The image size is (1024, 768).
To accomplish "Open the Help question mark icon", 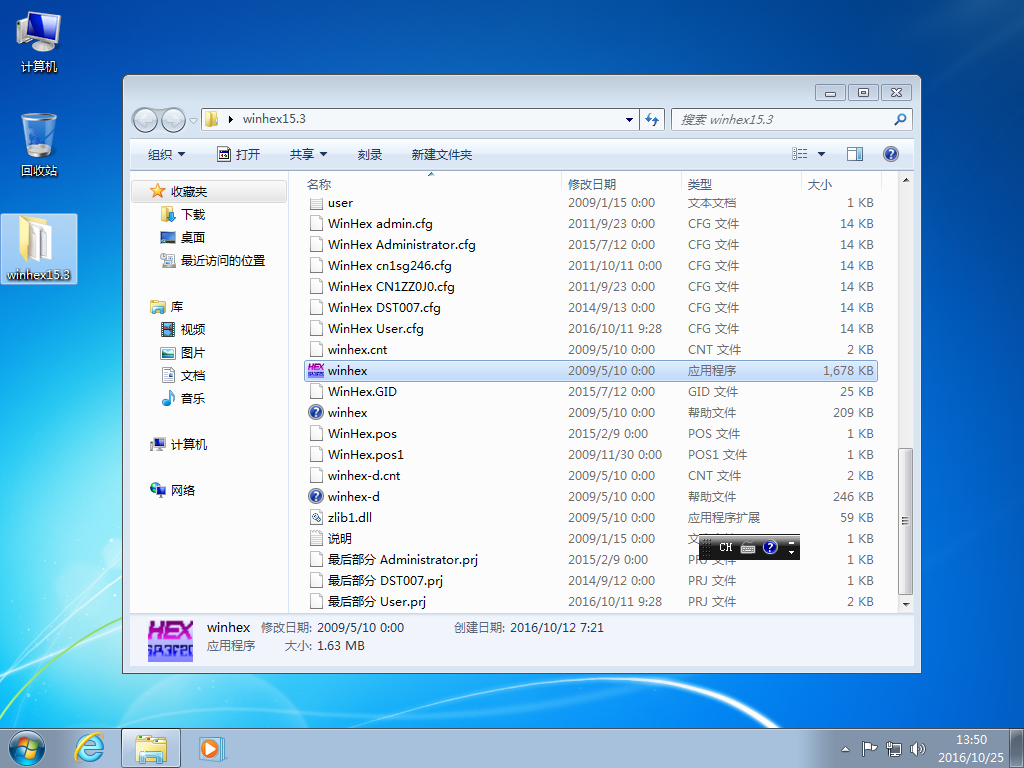I will pyautogui.click(x=891, y=154).
